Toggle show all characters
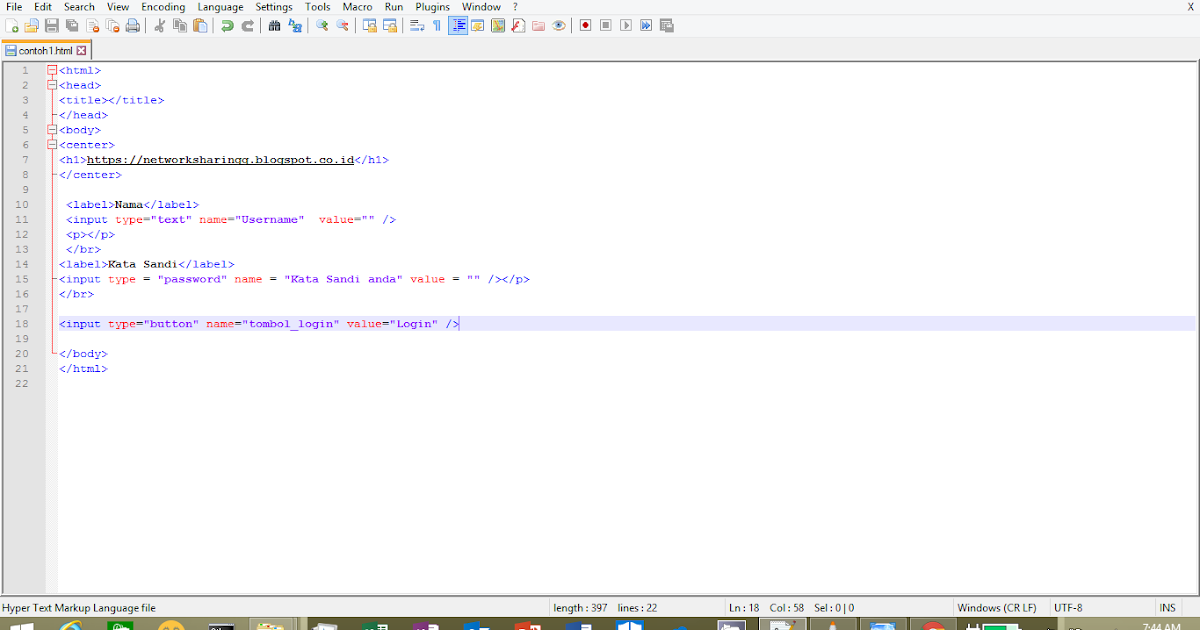Image resolution: width=1200 pixels, height=630 pixels. pyautogui.click(x=436, y=25)
